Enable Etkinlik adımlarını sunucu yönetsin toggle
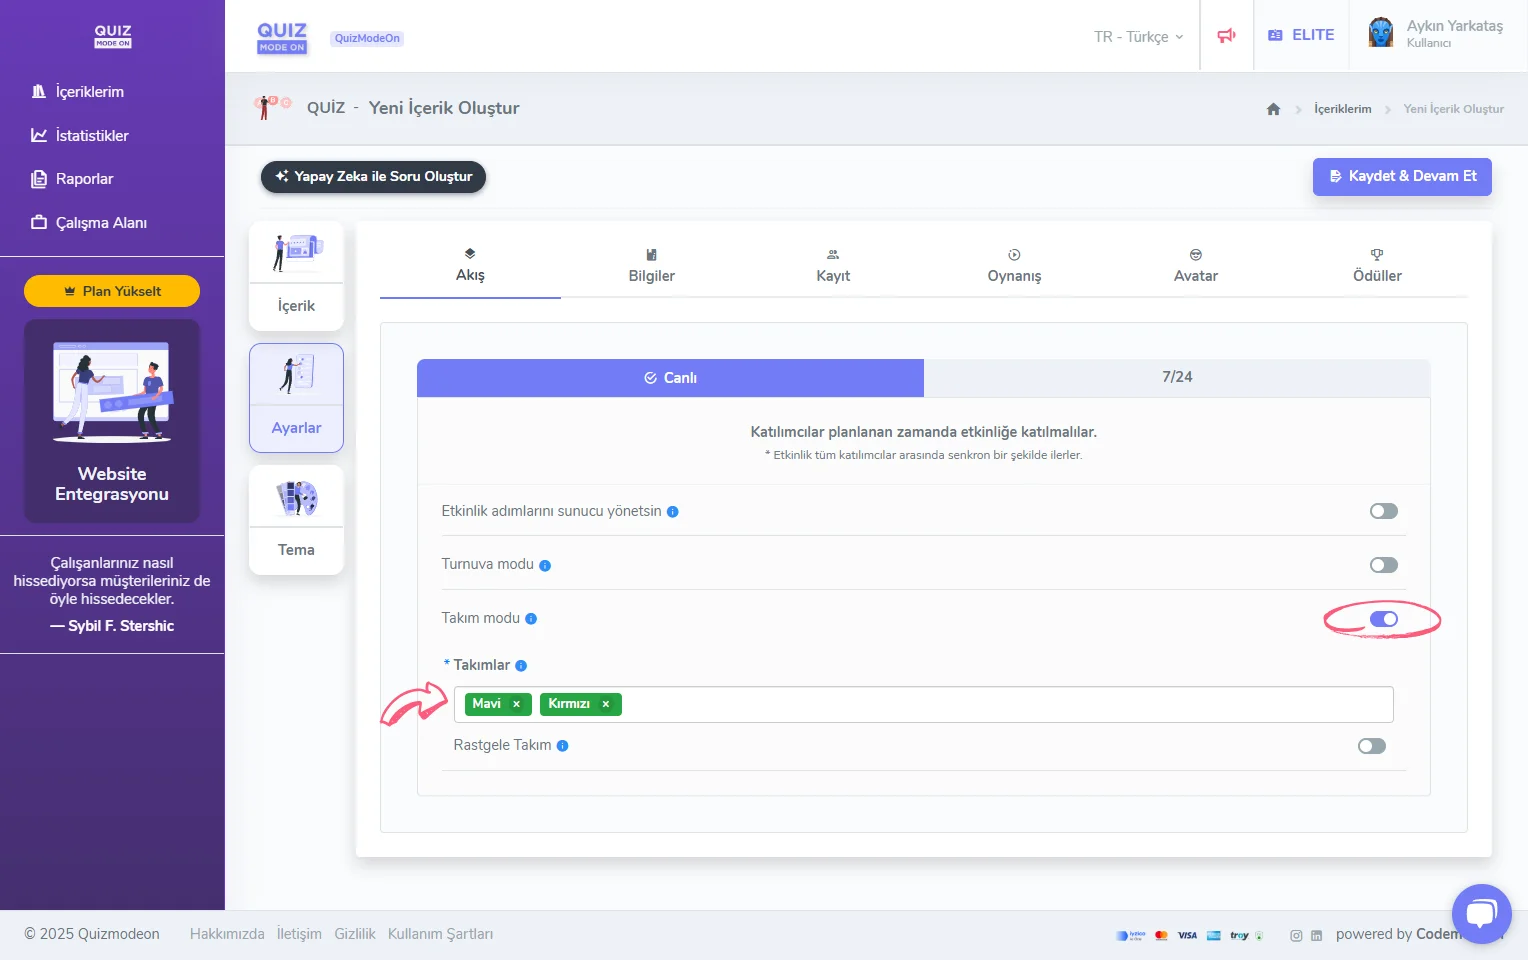This screenshot has height=960, width=1528. click(1383, 511)
